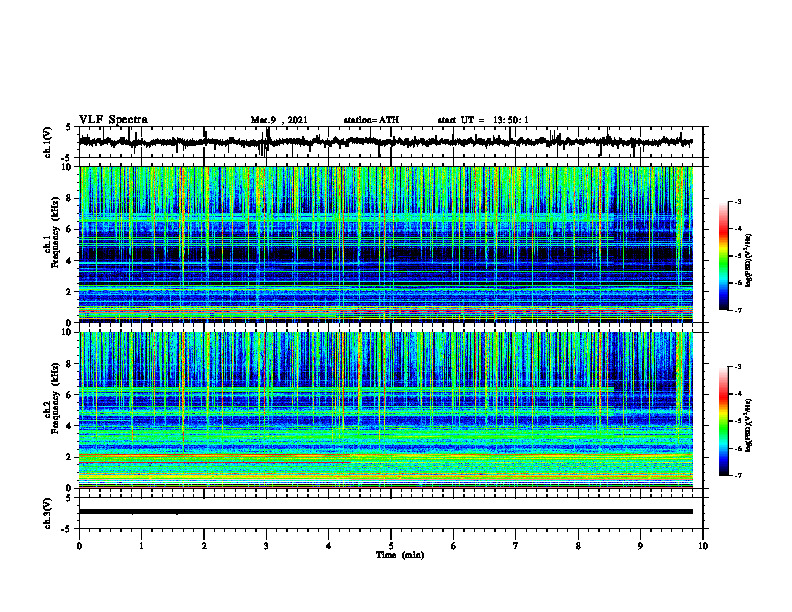
Task: Click the time axis tick label "1"
Action: 141,546
